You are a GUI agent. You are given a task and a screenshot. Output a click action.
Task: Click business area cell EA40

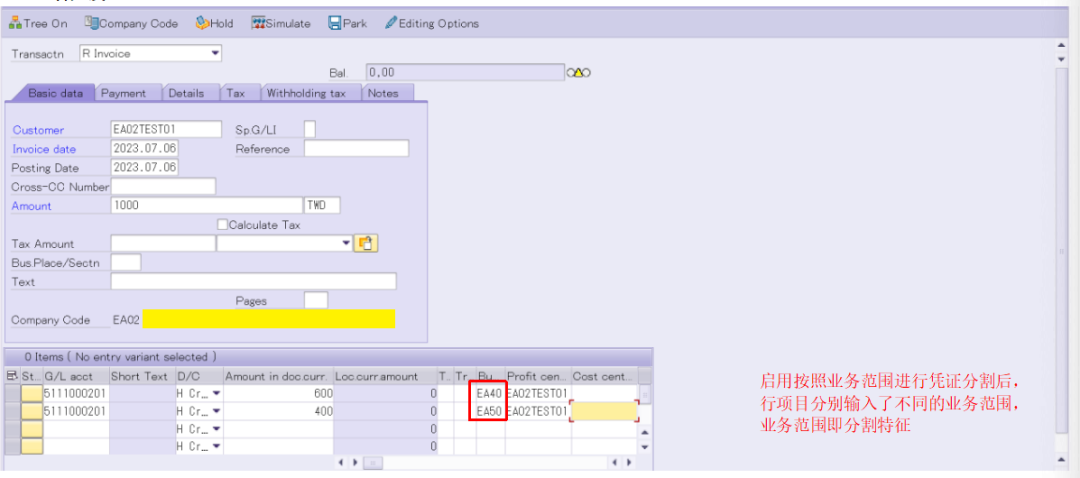tap(490, 393)
